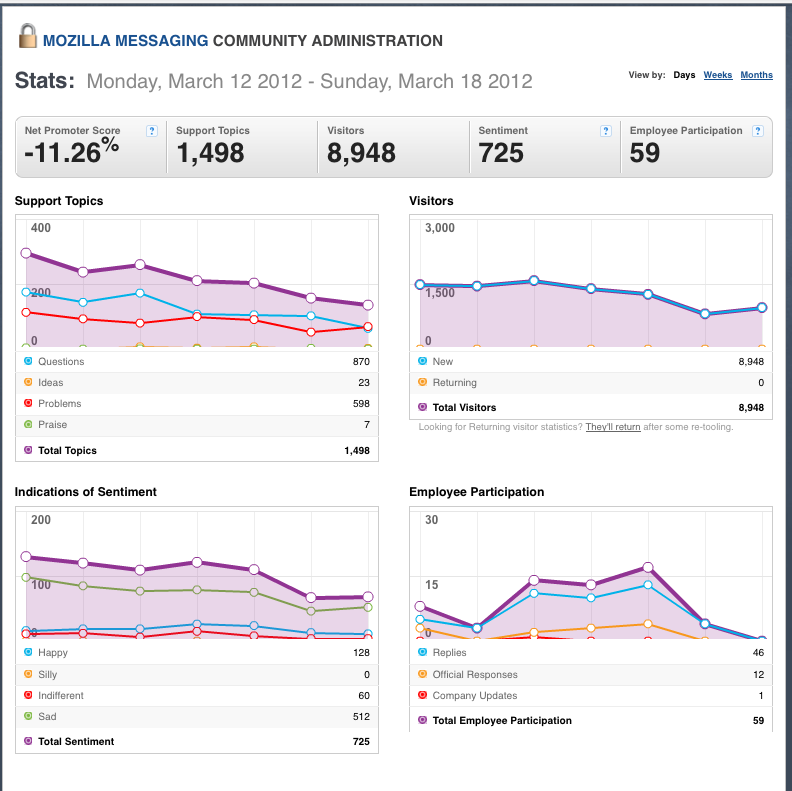The image size is (792, 791).
Task: Click the Official Responses orange legend marker
Action: 422,674
